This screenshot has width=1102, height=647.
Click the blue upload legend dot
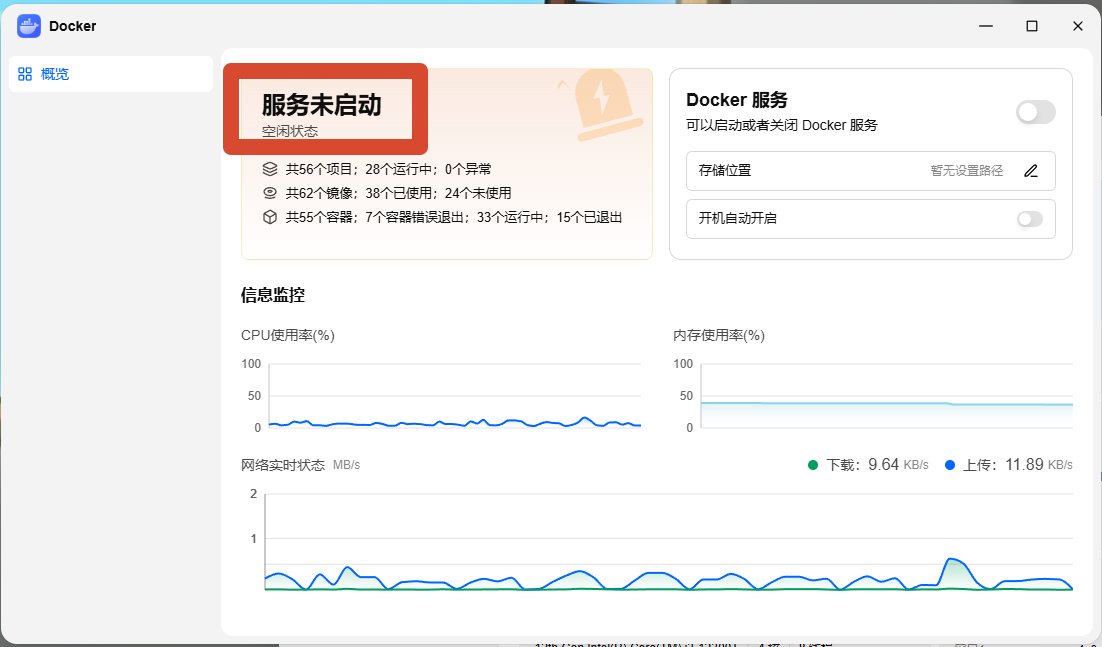click(950, 465)
